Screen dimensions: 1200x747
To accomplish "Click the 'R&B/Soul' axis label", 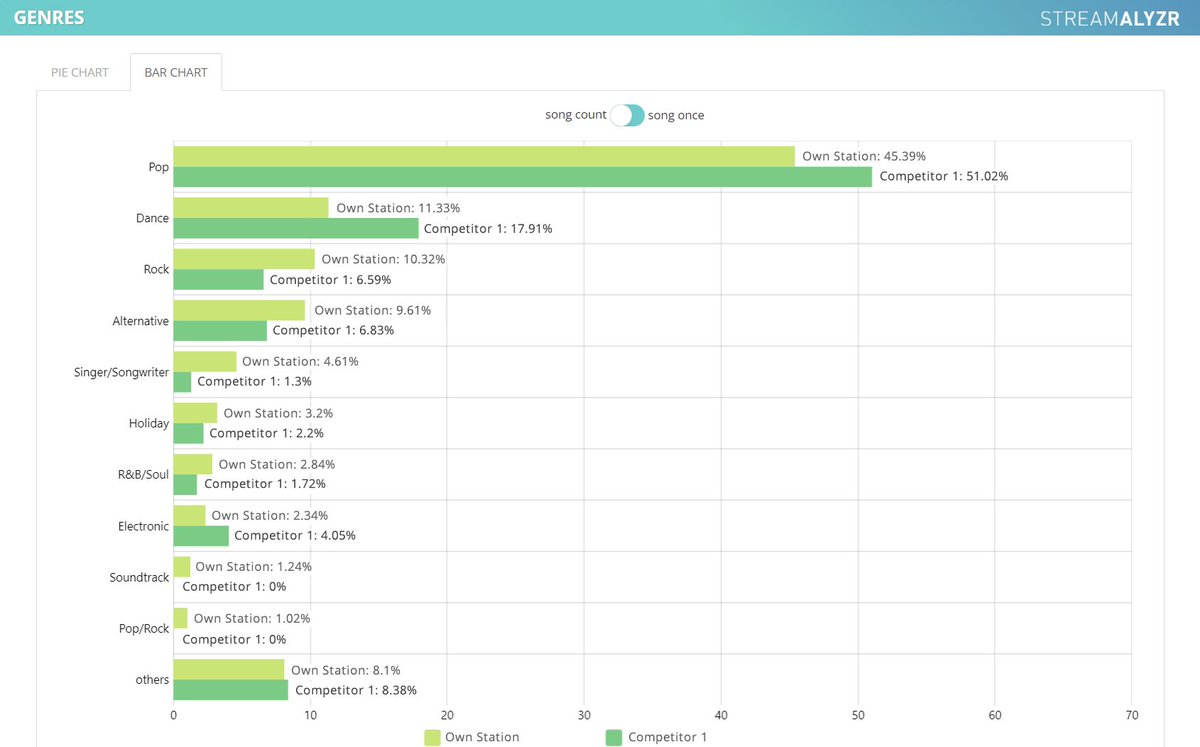I will tap(144, 474).
